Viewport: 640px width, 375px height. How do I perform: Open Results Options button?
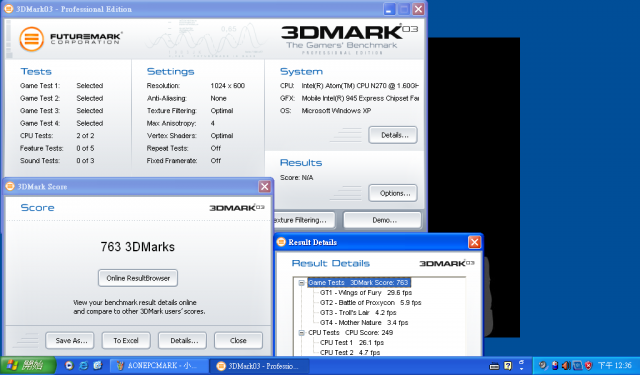point(393,193)
